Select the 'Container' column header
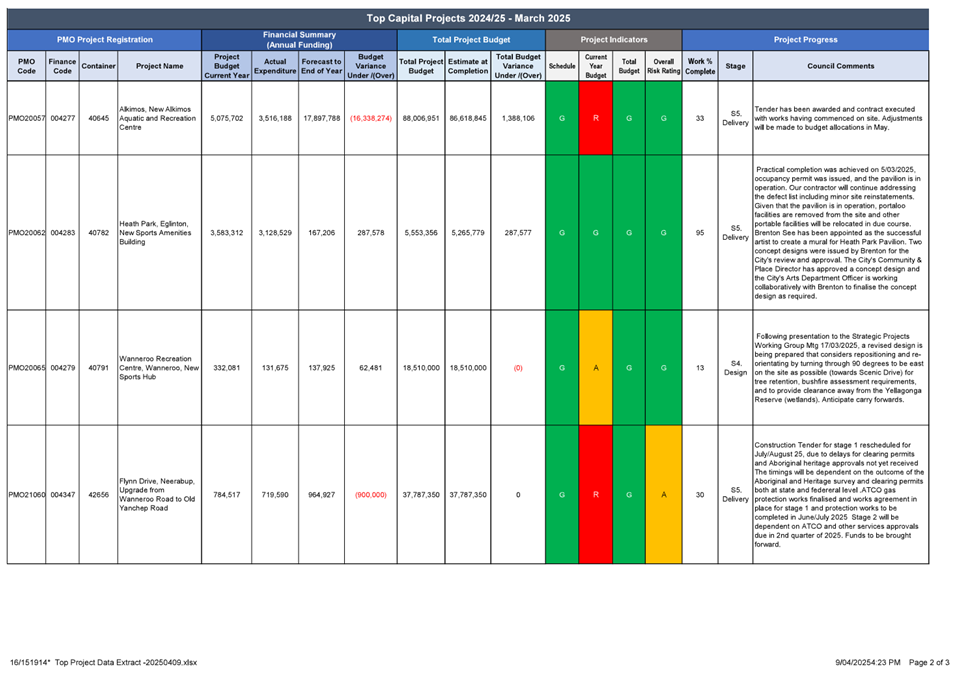 coord(98,66)
